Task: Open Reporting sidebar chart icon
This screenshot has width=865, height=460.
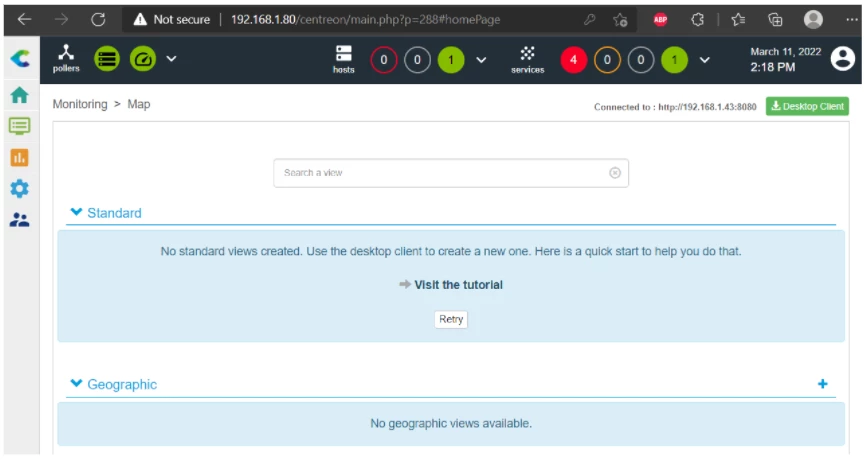Action: click(x=19, y=158)
